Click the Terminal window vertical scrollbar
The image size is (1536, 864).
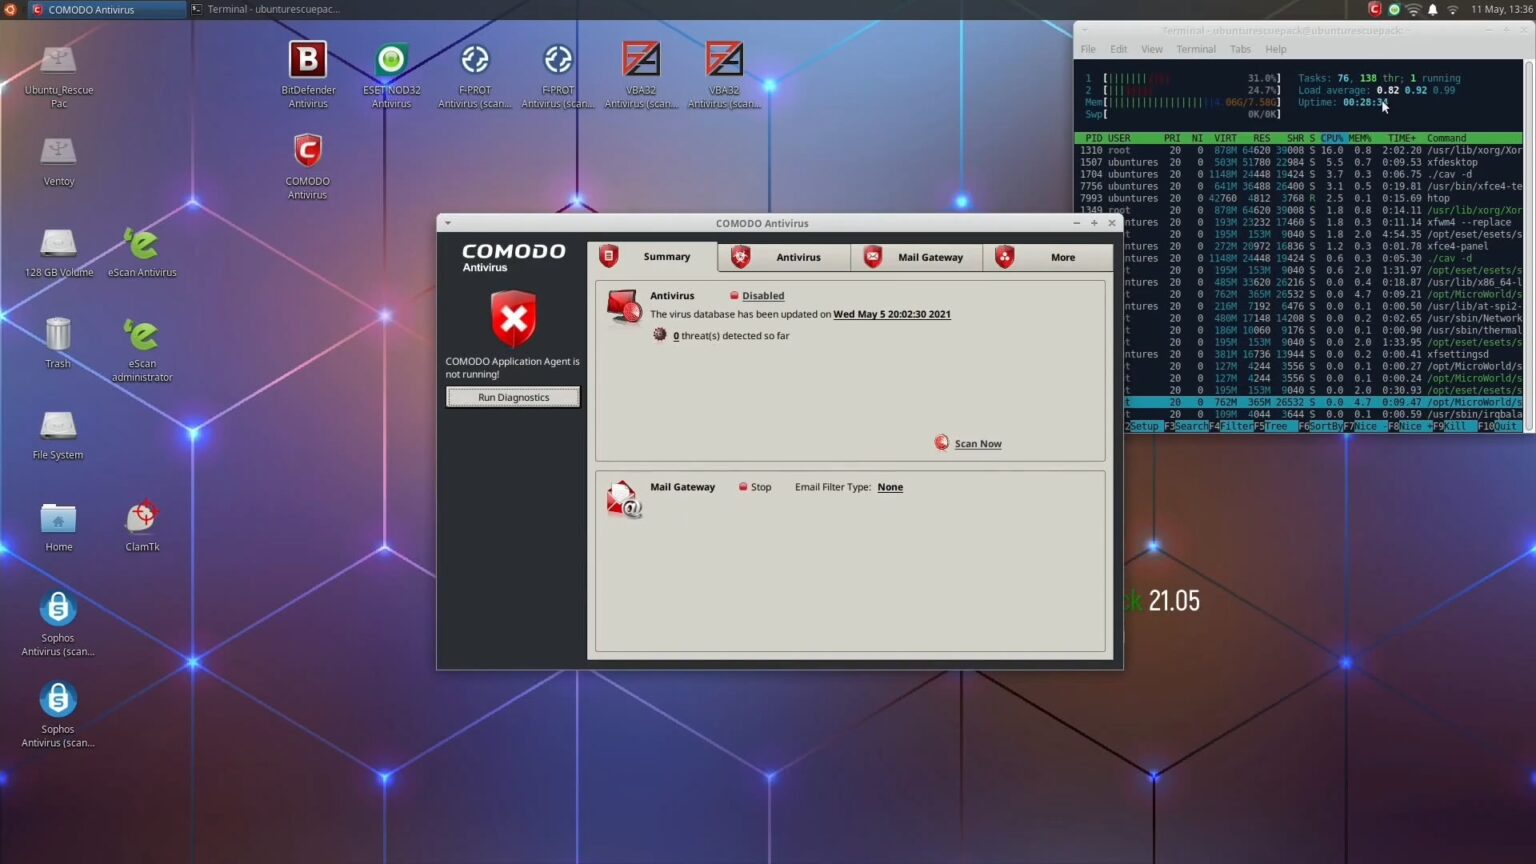(1528, 245)
